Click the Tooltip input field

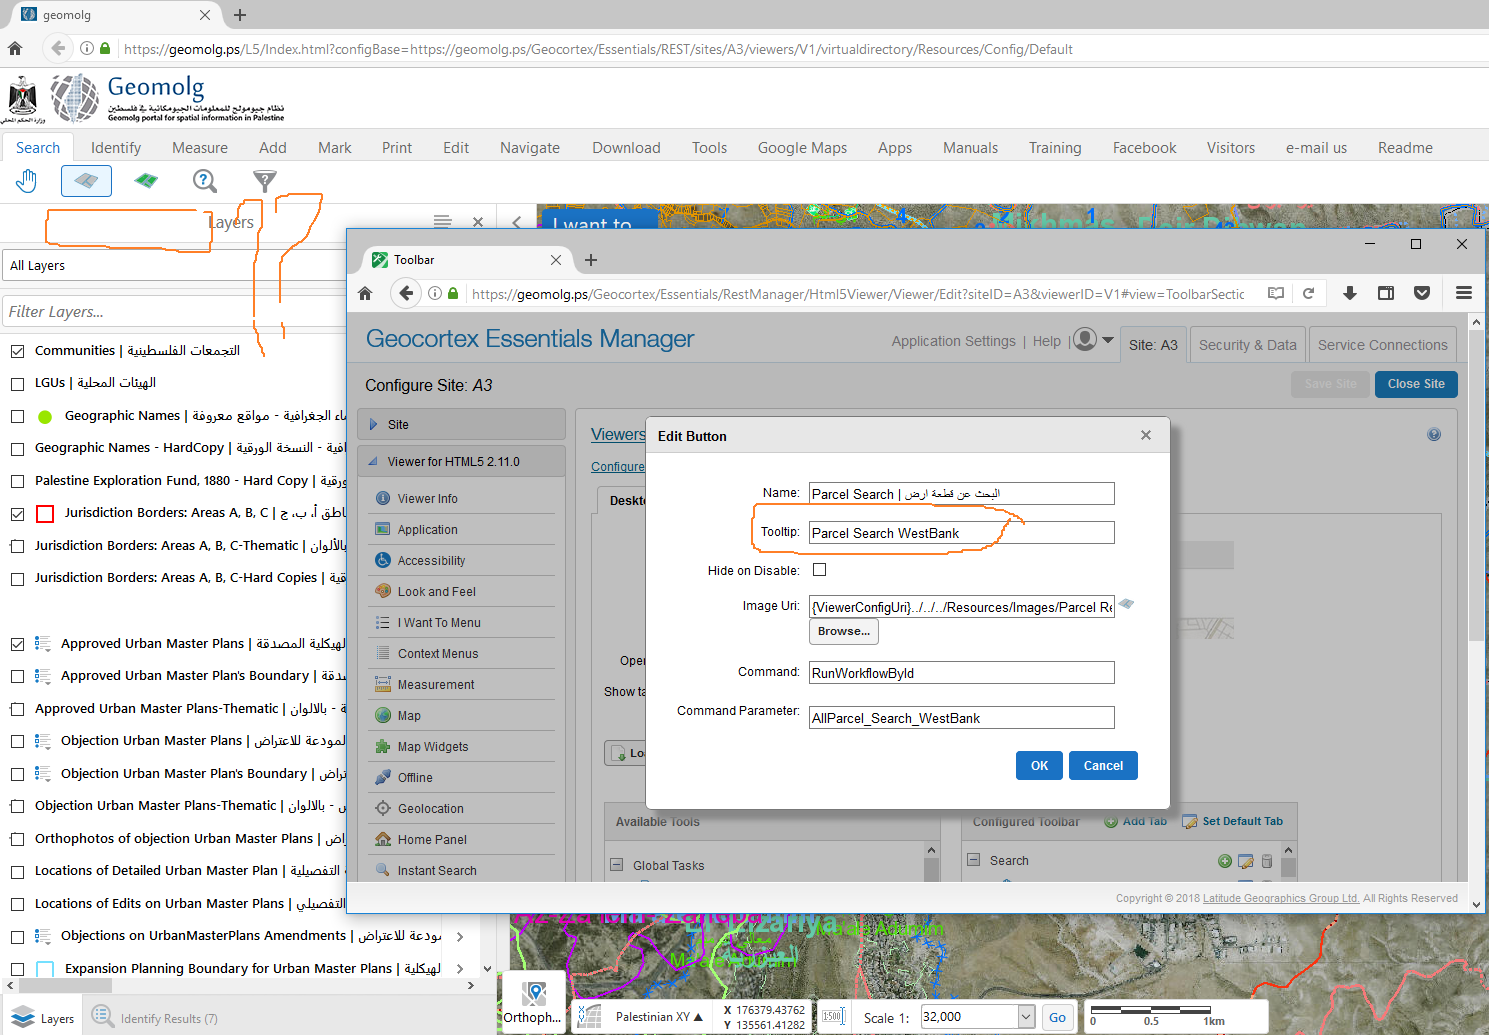(961, 533)
